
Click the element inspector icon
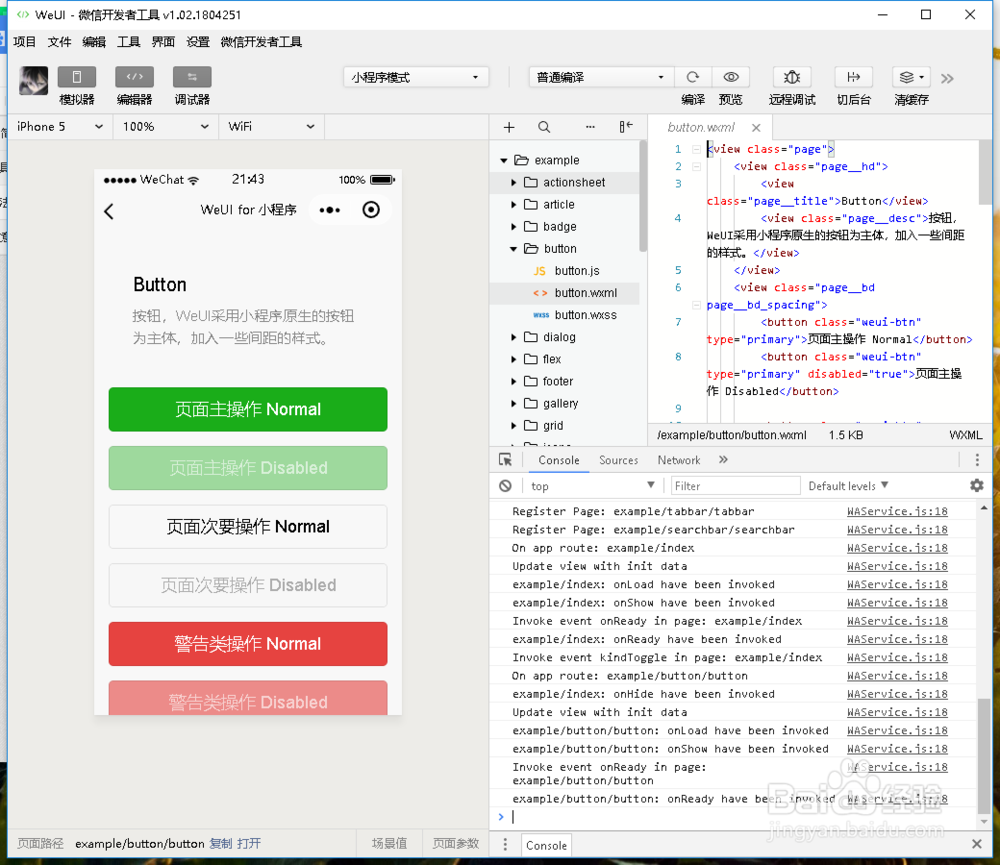505,460
